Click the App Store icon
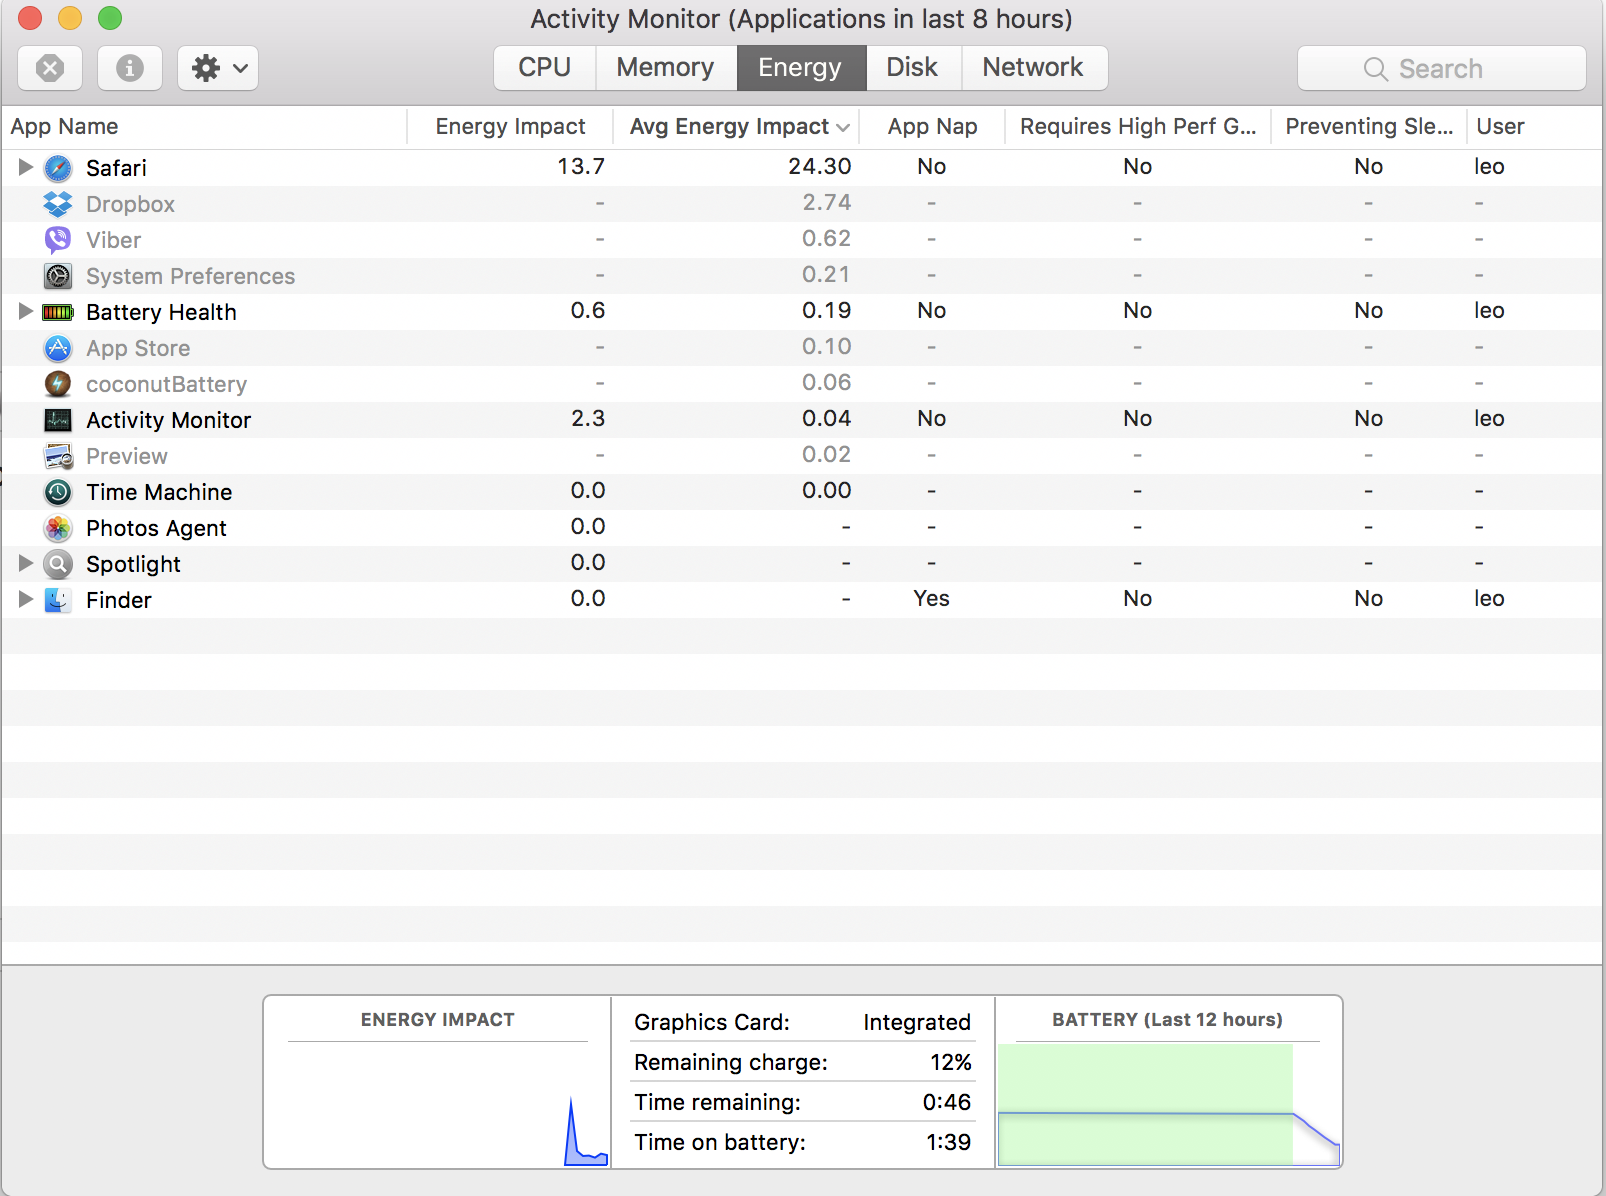 coord(58,348)
